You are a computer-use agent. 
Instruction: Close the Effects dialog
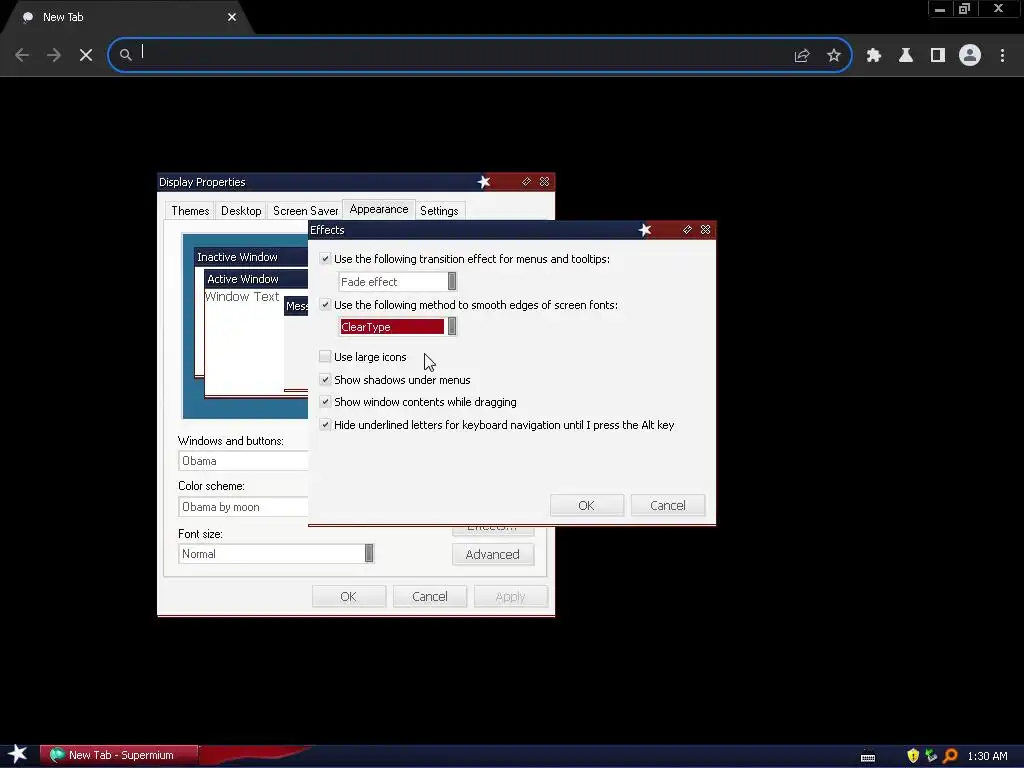click(x=705, y=229)
